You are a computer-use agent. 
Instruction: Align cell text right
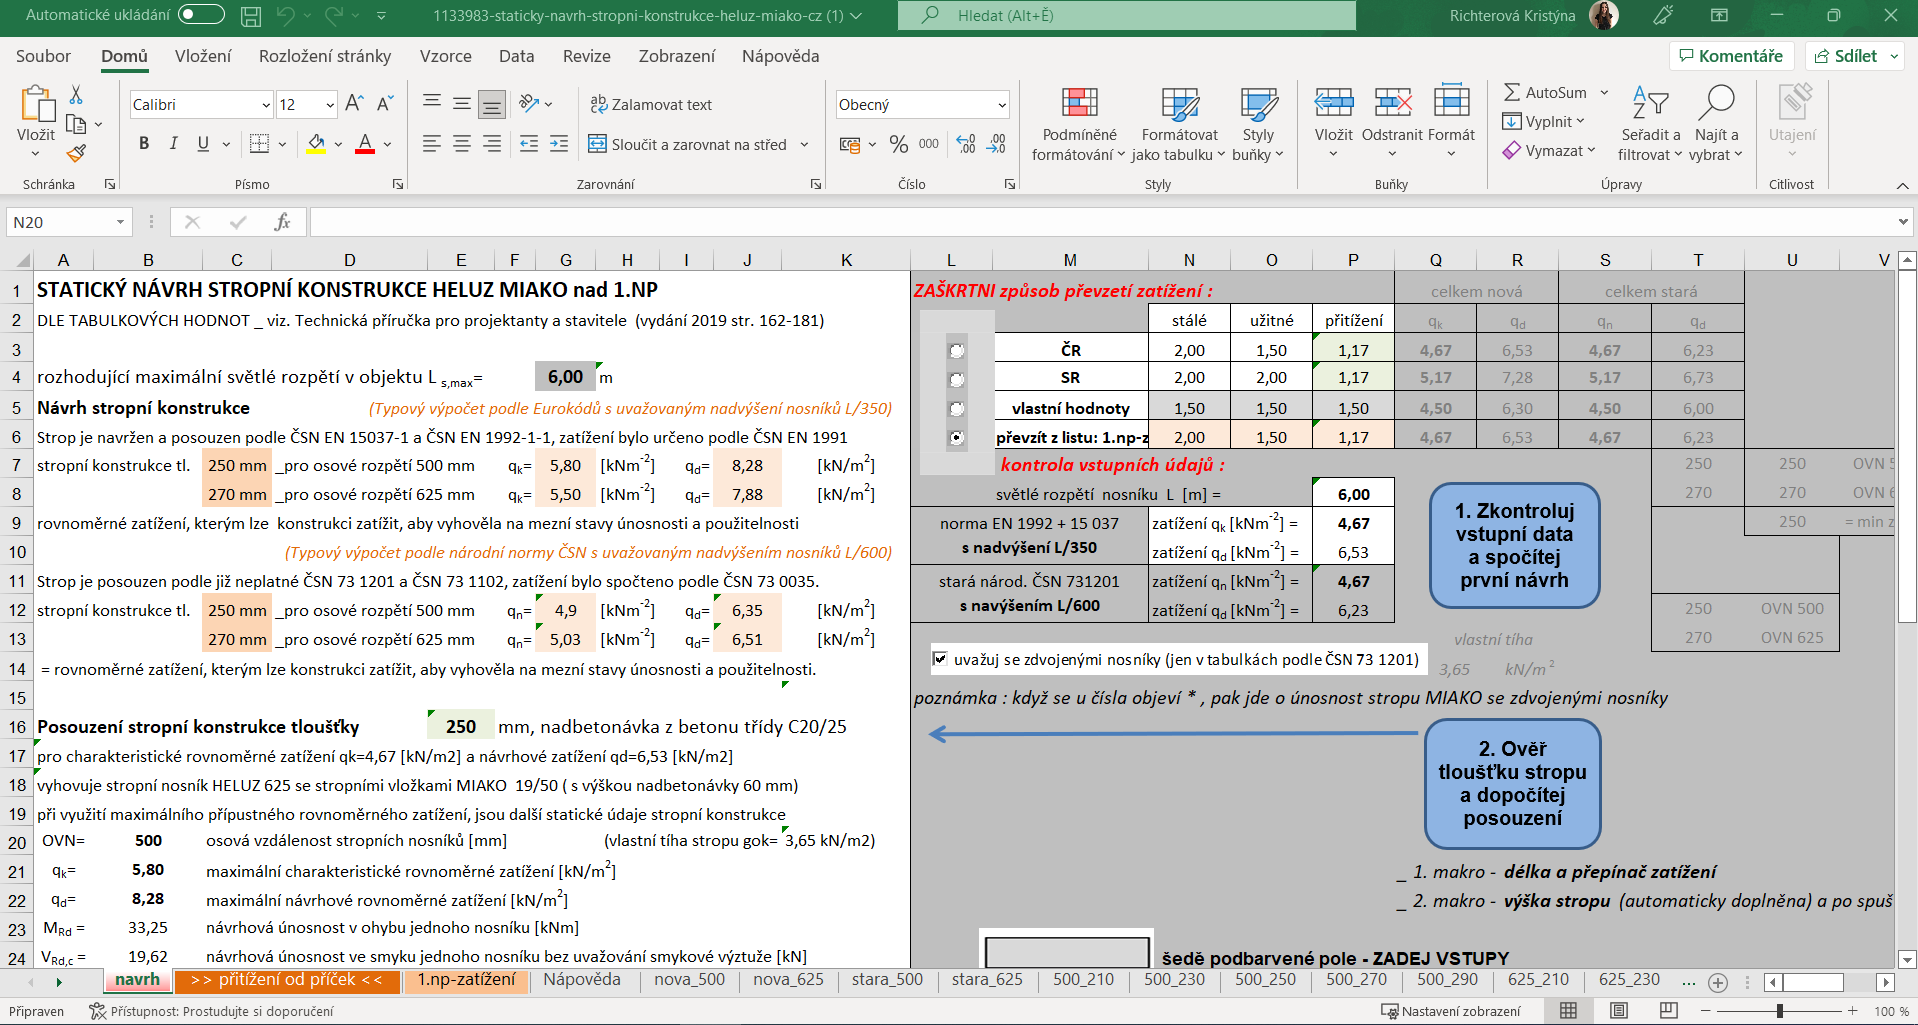point(492,144)
